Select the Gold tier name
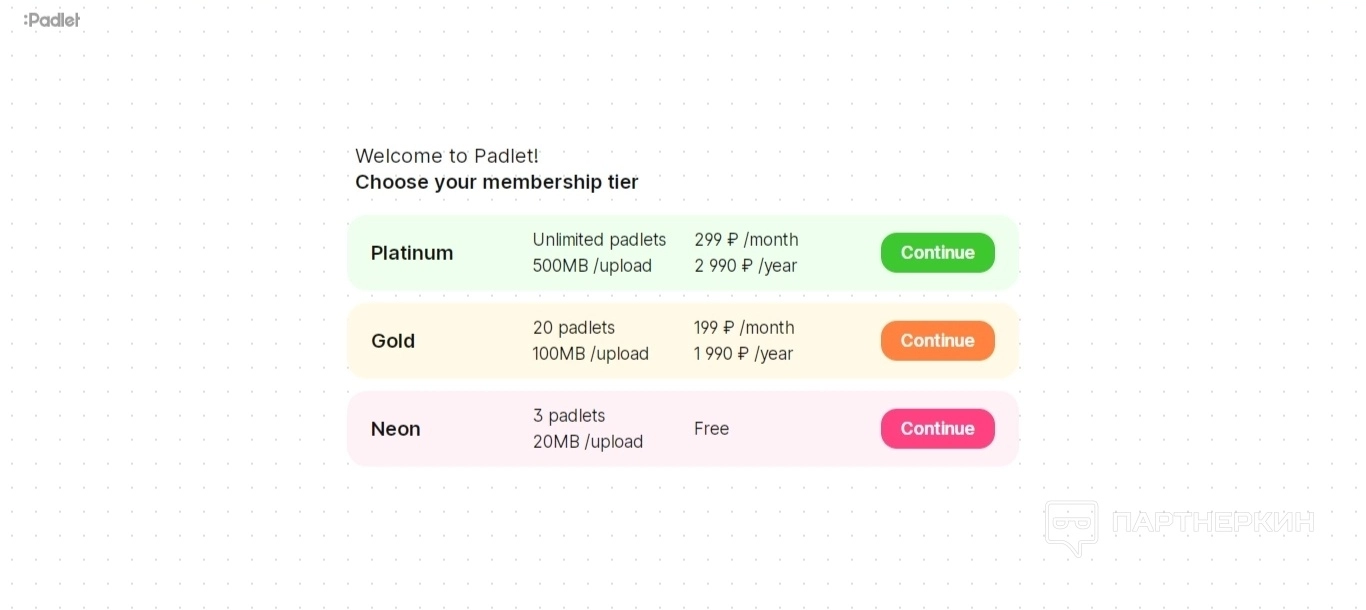1366x610 pixels. 393,341
